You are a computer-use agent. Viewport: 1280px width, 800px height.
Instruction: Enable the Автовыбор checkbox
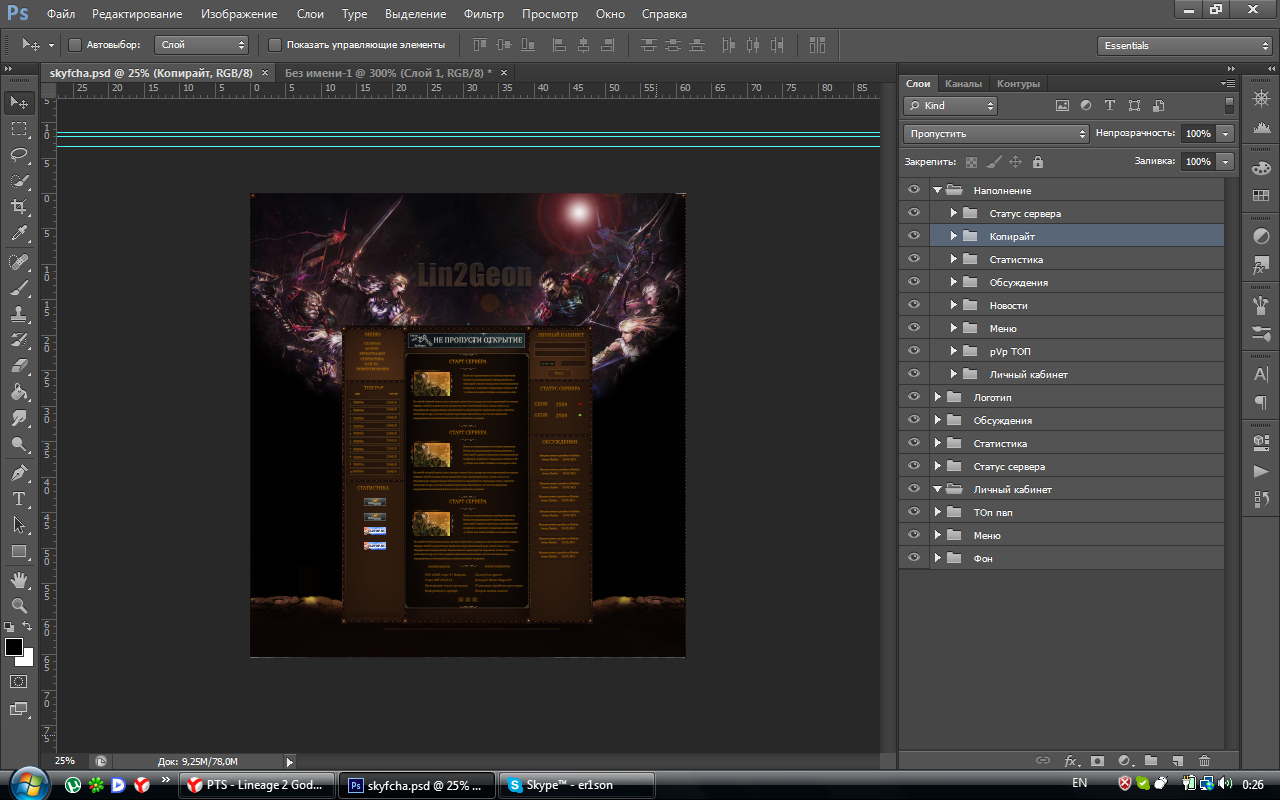[x=74, y=45]
